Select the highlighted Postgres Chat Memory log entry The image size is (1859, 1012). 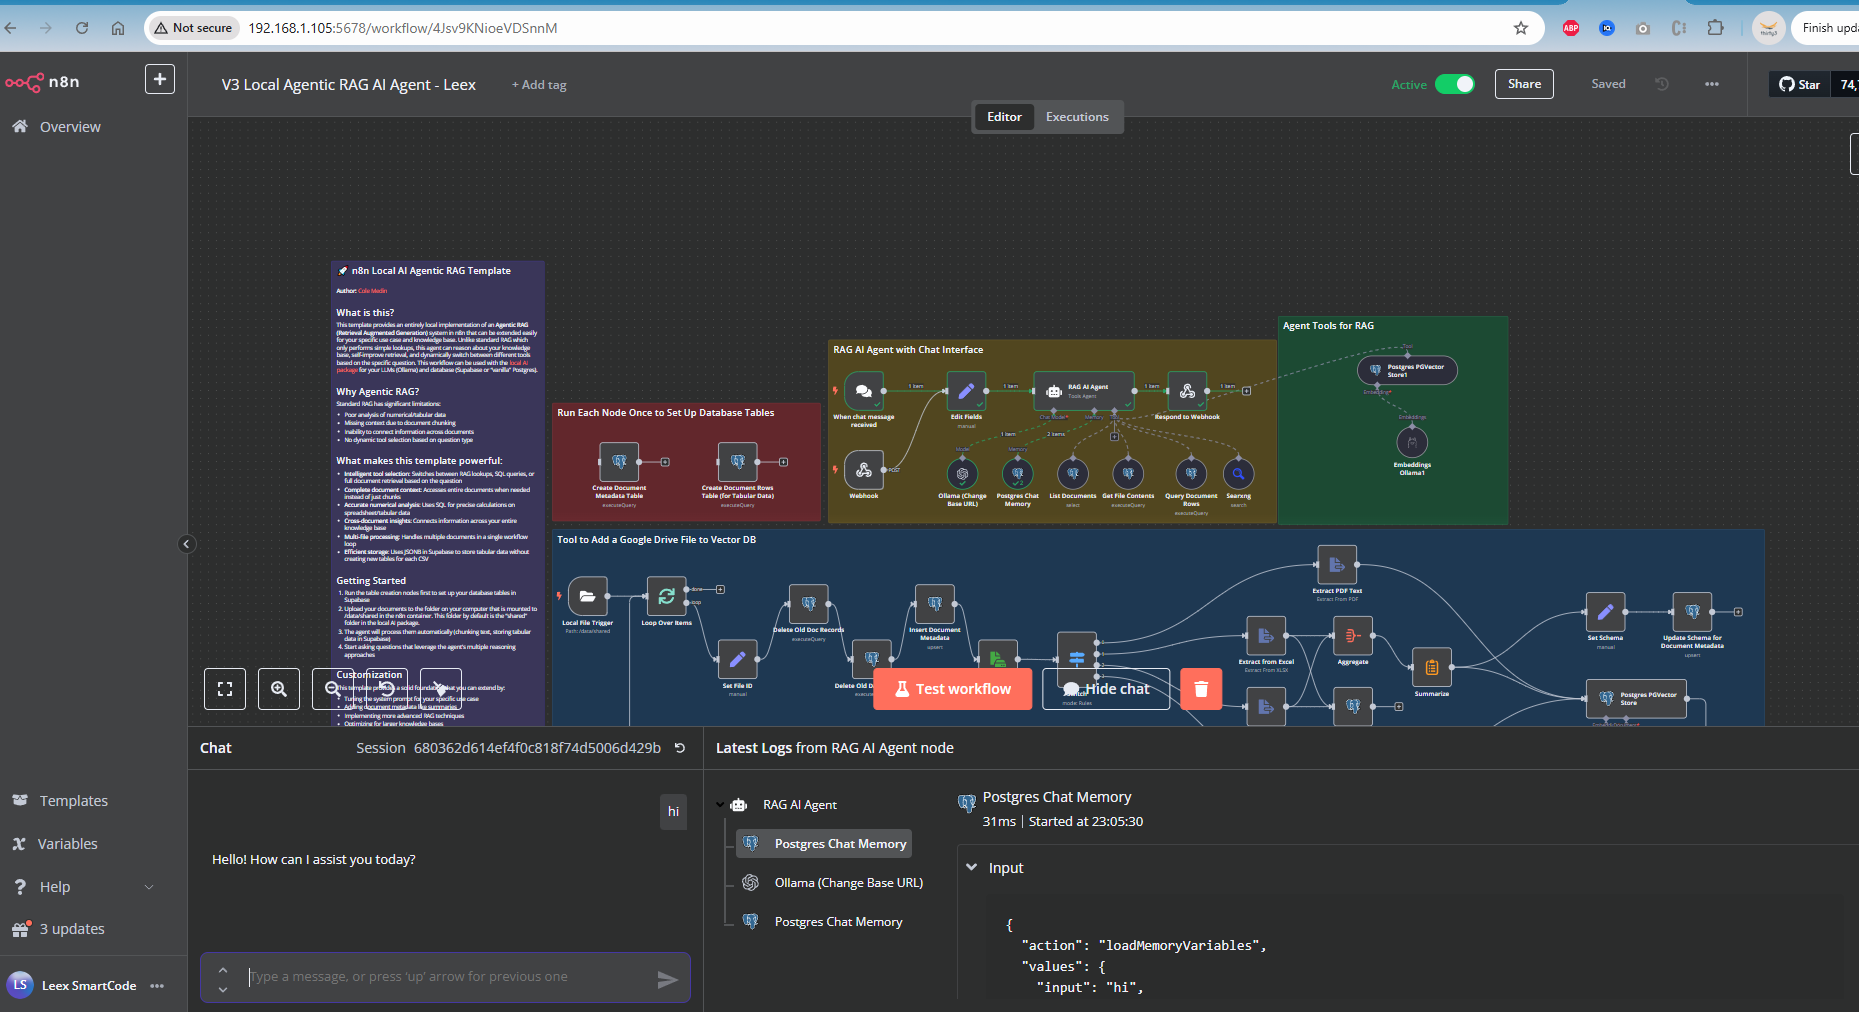point(824,844)
